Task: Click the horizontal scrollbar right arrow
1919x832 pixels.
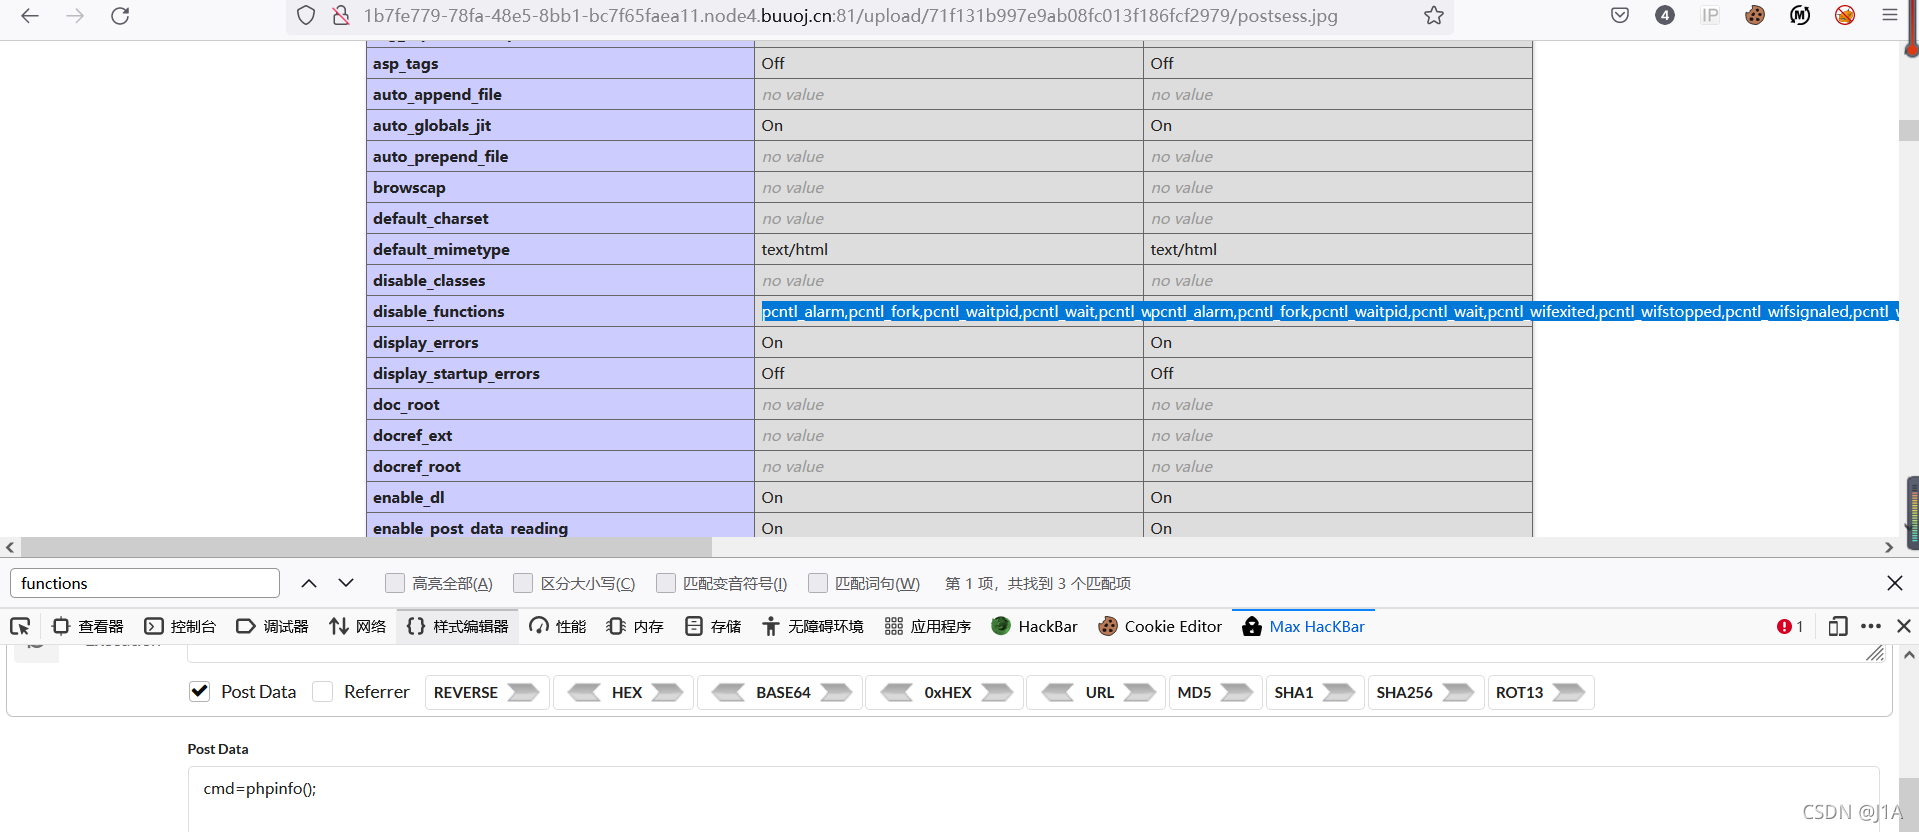Action: pyautogui.click(x=1888, y=547)
